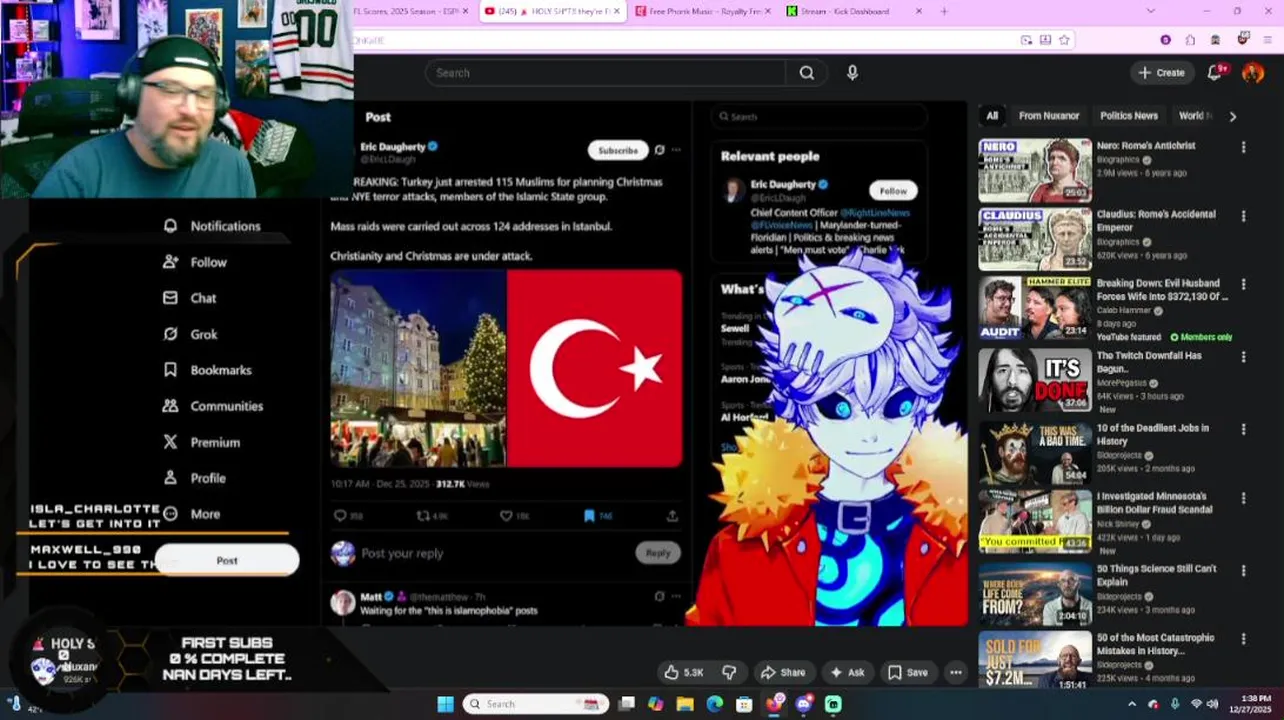Open options for The Twitch Downfall video
This screenshot has height=720, width=1284.
pyautogui.click(x=1243, y=357)
